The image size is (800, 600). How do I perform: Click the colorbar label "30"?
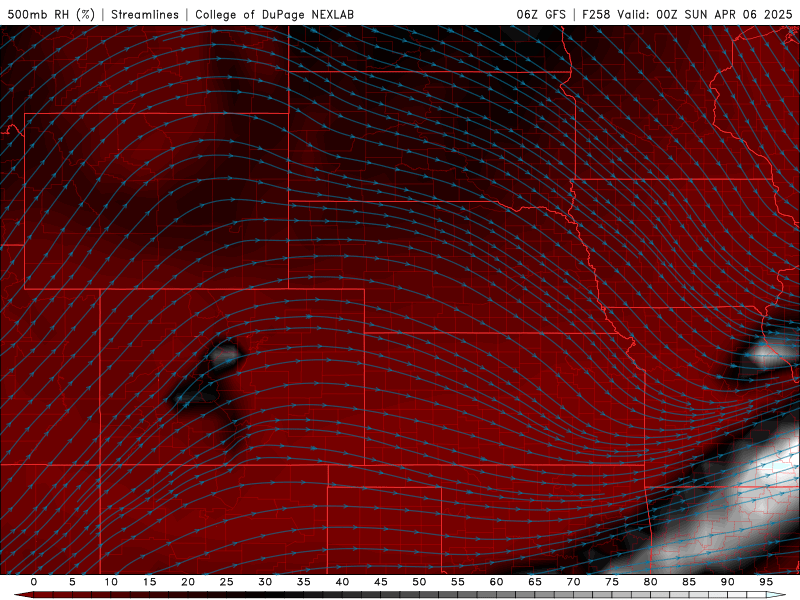(265, 582)
